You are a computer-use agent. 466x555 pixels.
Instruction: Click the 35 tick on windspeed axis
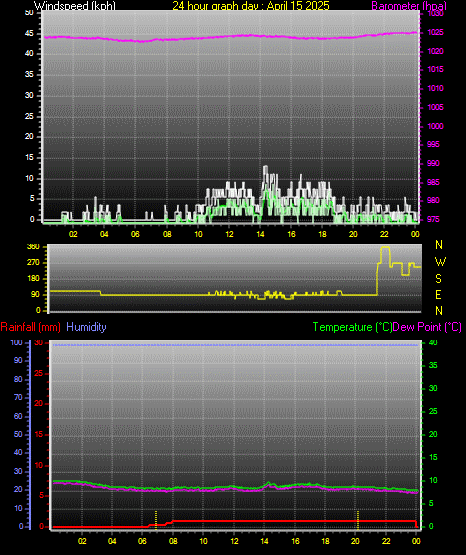click(x=29, y=74)
